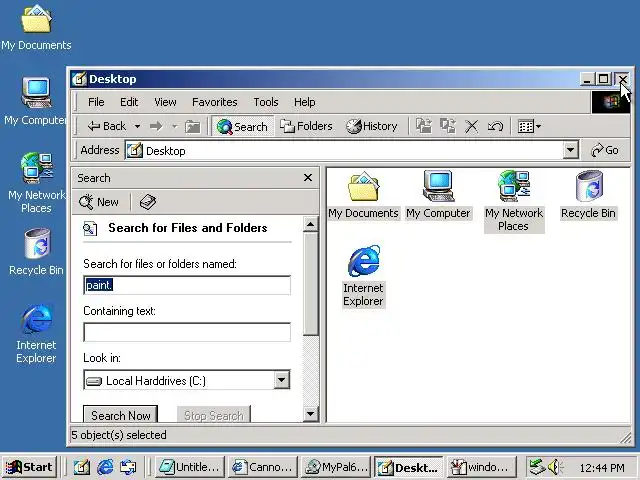Go up one folder level
Image resolution: width=640 pixels, height=480 pixels.
pos(192,127)
